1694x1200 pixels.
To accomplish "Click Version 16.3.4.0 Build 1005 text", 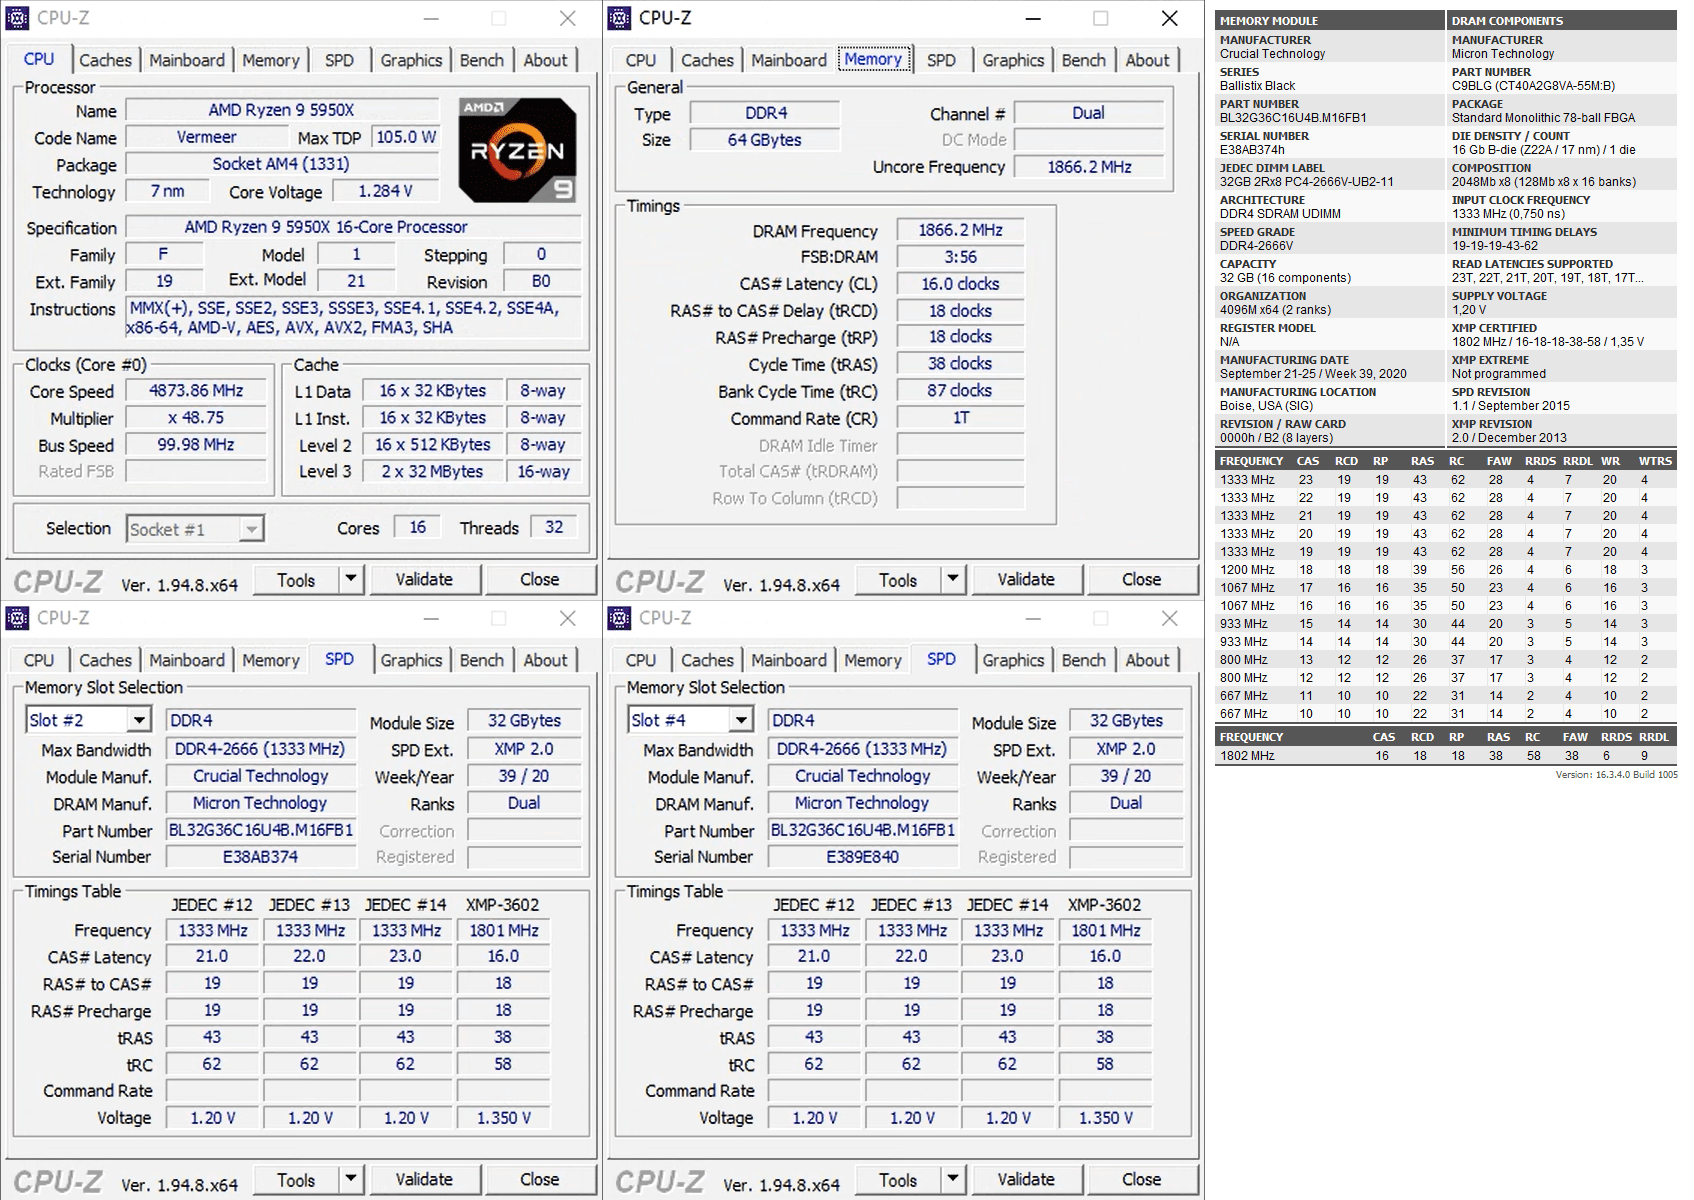I will tap(1617, 775).
